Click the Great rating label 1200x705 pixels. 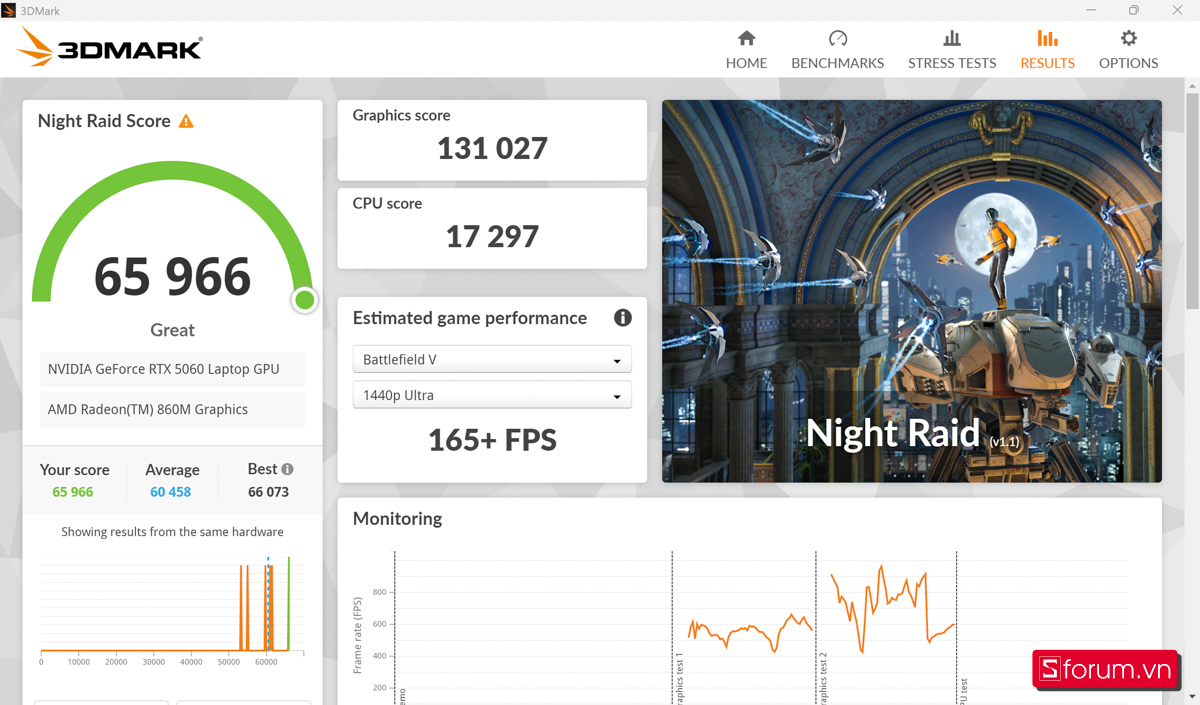click(172, 330)
